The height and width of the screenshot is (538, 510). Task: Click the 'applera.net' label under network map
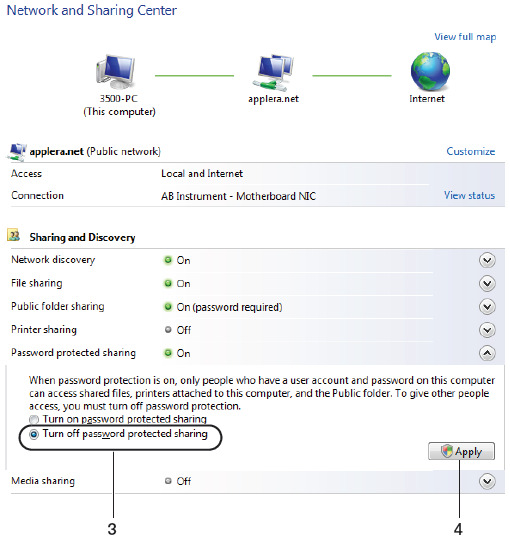coord(274,99)
